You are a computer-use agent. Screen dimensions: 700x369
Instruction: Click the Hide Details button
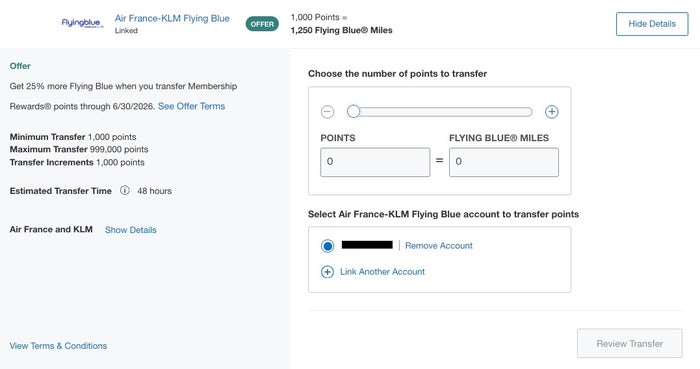pos(652,24)
